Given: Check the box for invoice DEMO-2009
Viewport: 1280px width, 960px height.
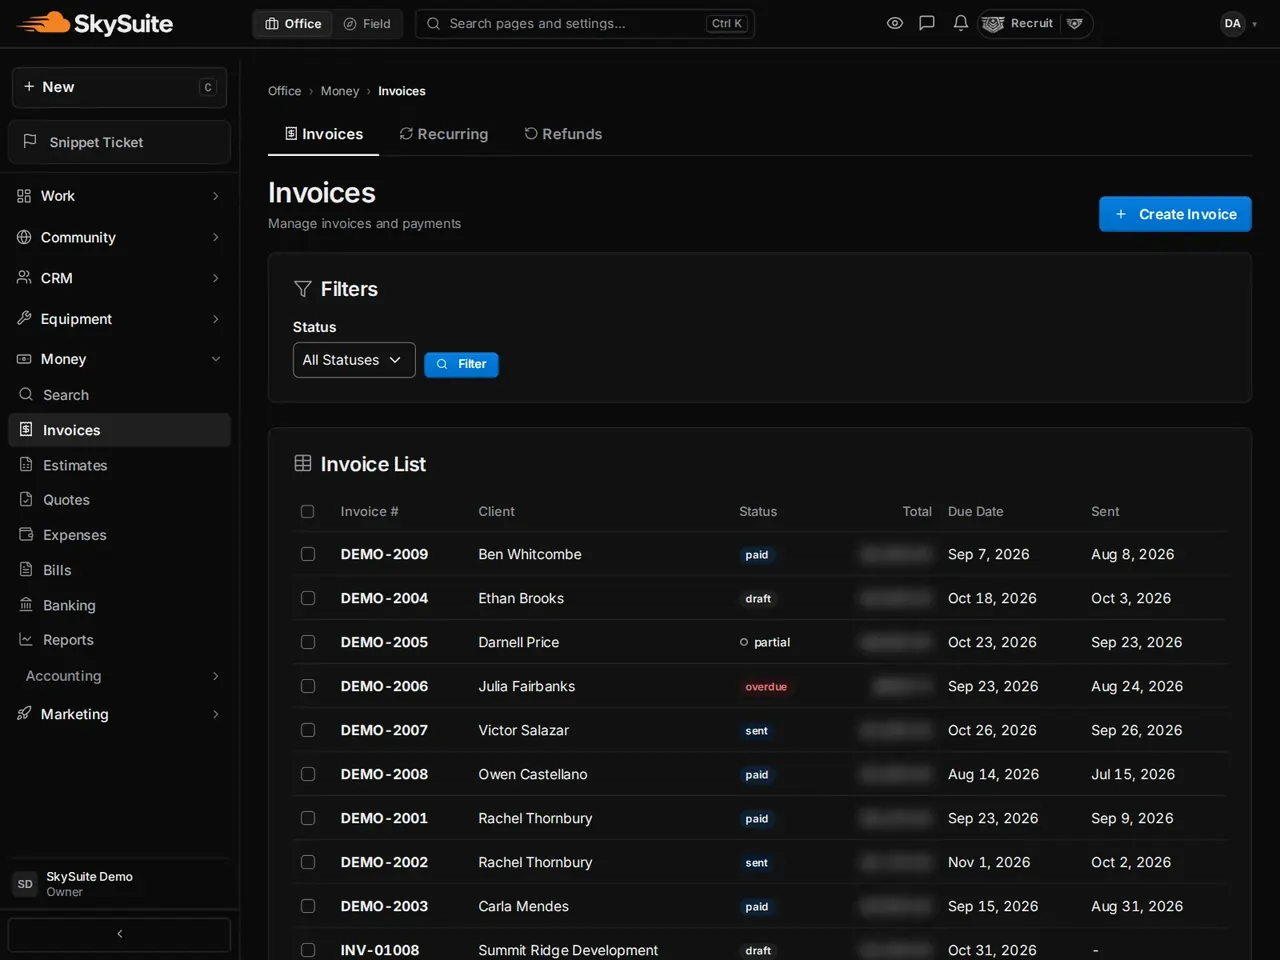Looking at the screenshot, I should click(308, 554).
